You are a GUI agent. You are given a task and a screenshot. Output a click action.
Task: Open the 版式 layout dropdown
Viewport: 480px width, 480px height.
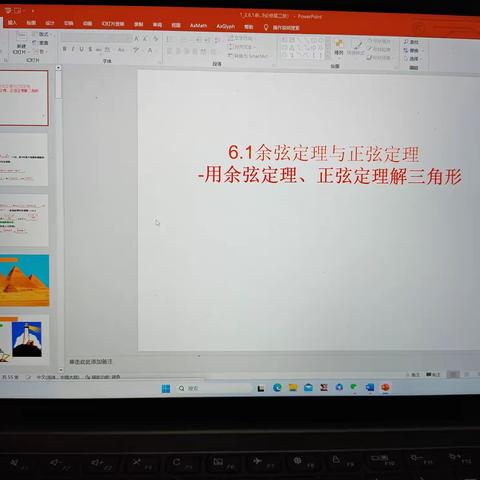[42, 34]
